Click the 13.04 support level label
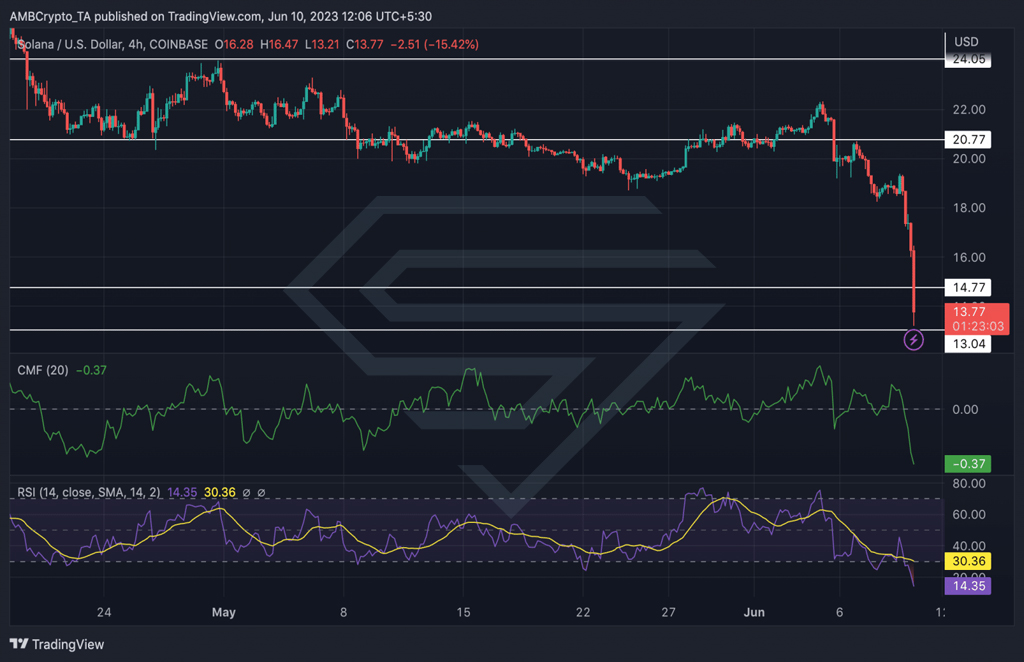The height and width of the screenshot is (662, 1024). click(x=968, y=344)
